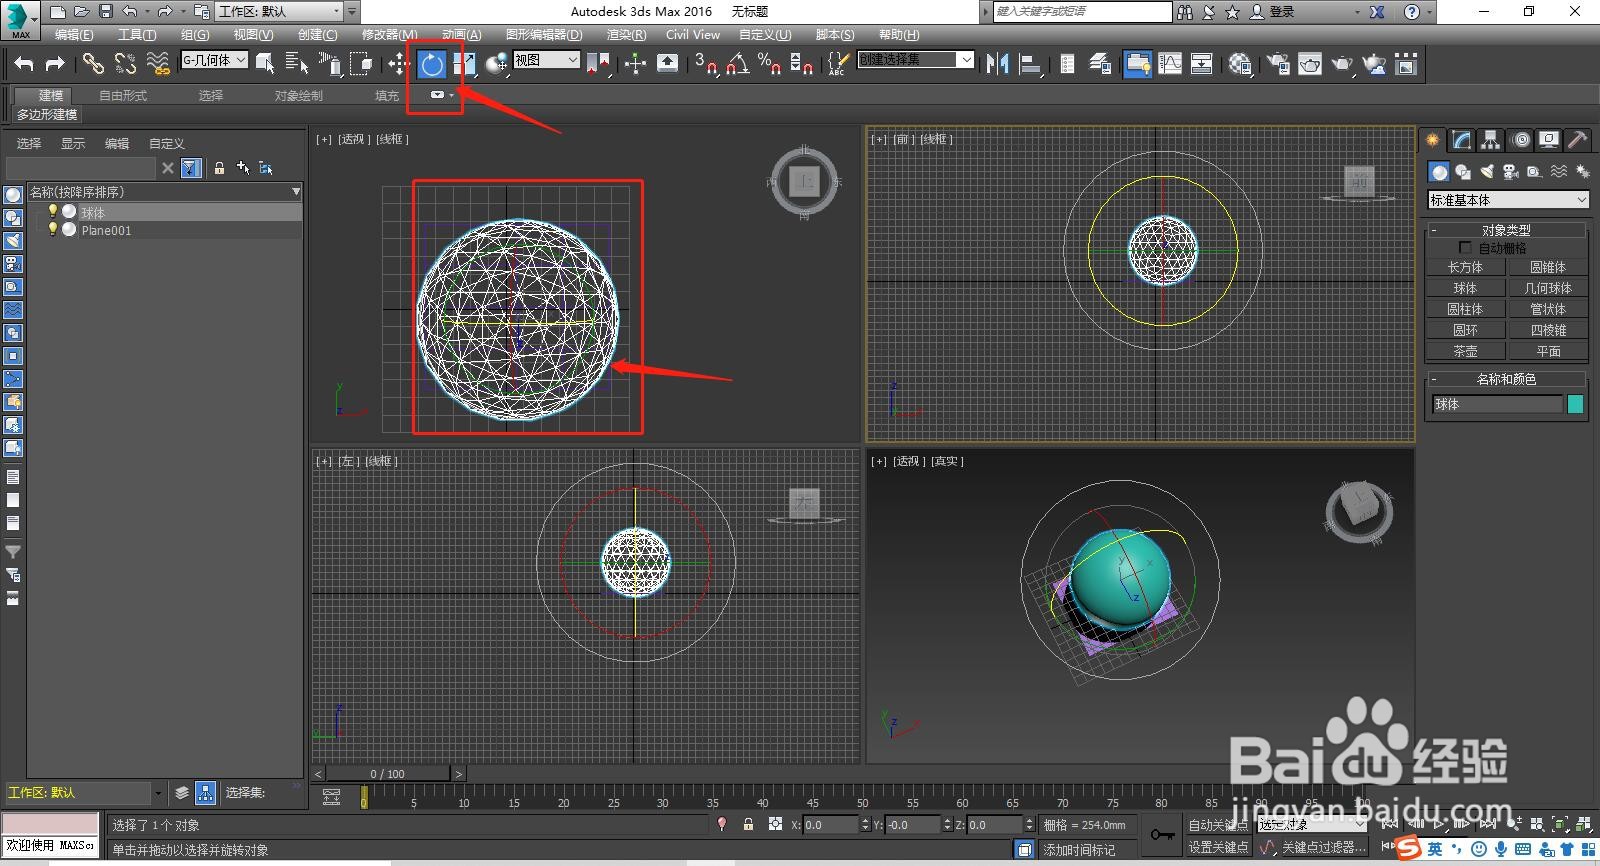The width and height of the screenshot is (1600, 866).
Task: Toggle the Percent Snap button
Action: click(x=769, y=64)
